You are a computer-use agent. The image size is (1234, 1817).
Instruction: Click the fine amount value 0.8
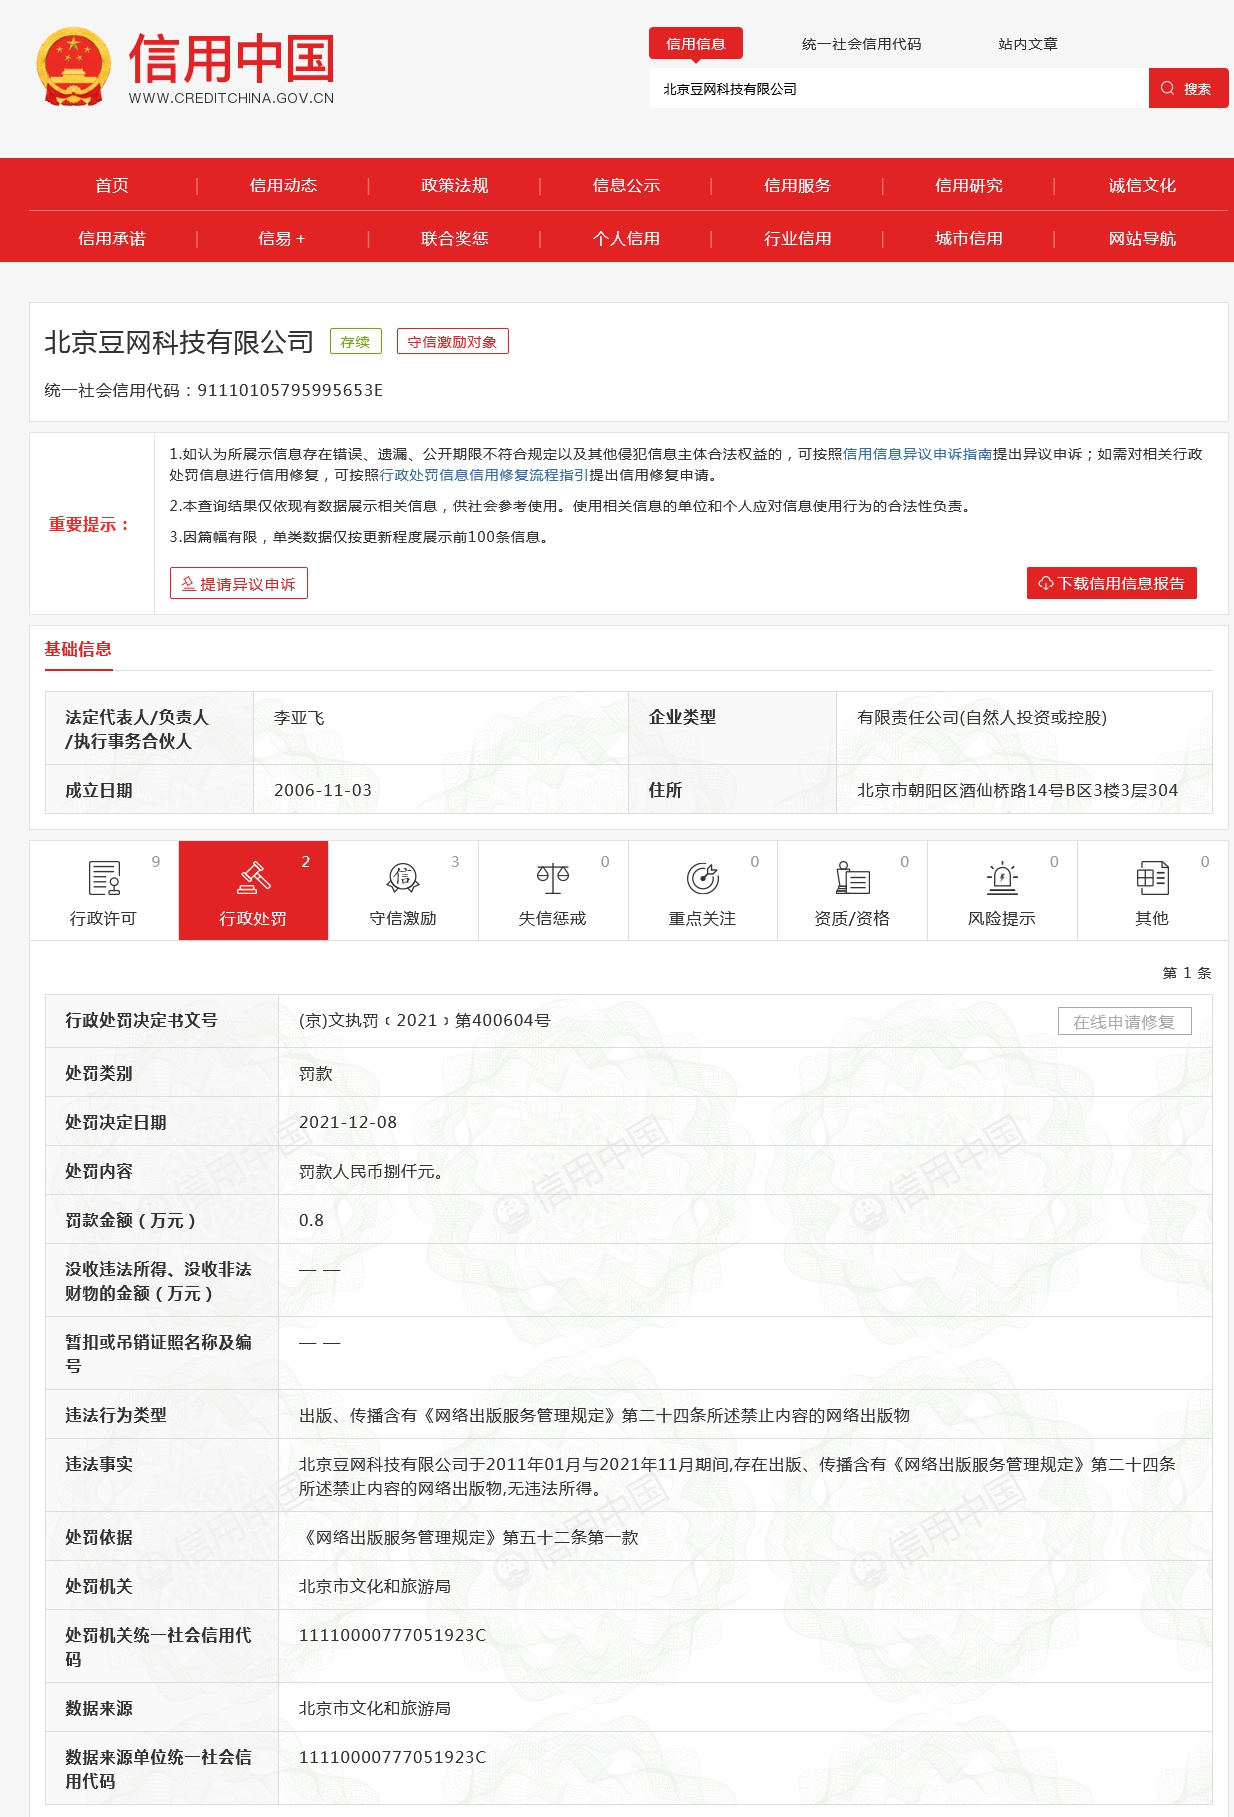pyautogui.click(x=312, y=1220)
